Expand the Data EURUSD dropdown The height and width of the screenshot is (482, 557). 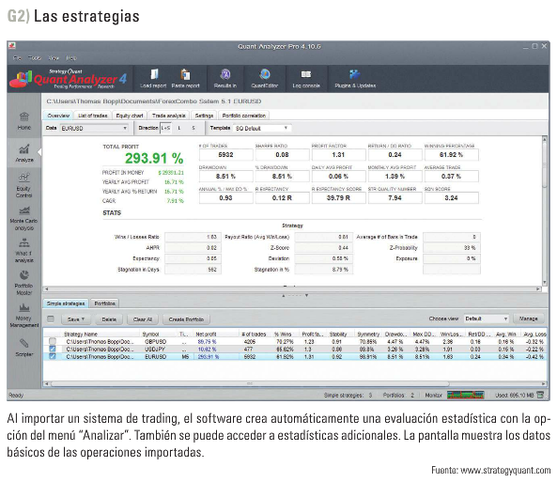[x=94, y=128]
